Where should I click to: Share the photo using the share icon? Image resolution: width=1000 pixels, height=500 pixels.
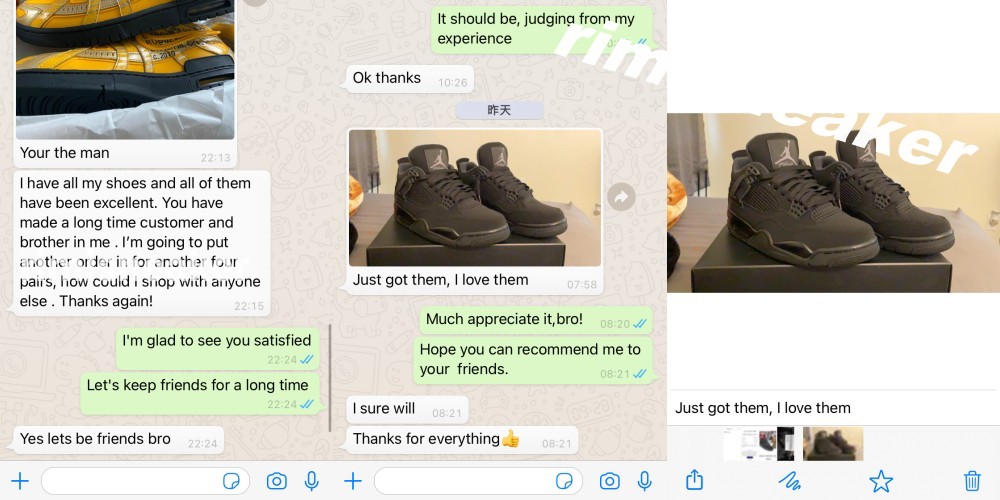(695, 480)
